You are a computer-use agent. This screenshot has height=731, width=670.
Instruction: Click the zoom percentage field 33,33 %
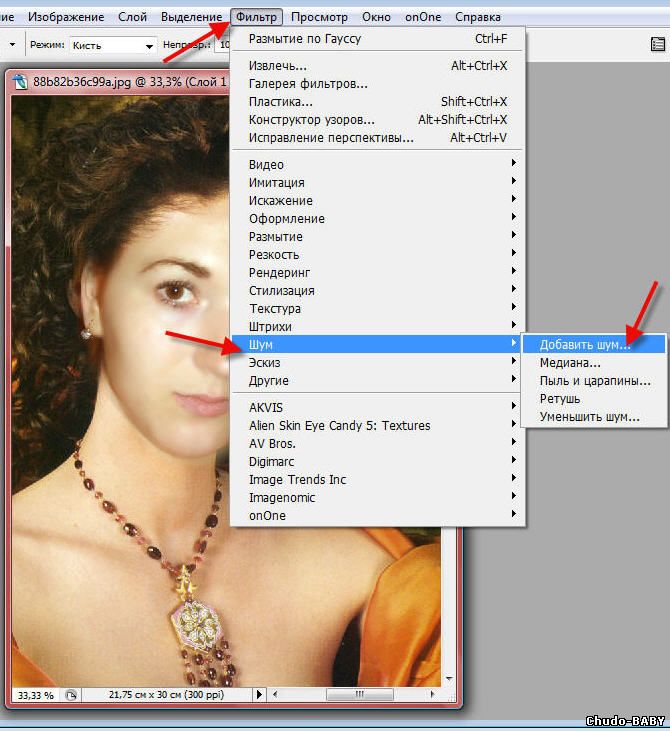[35, 695]
